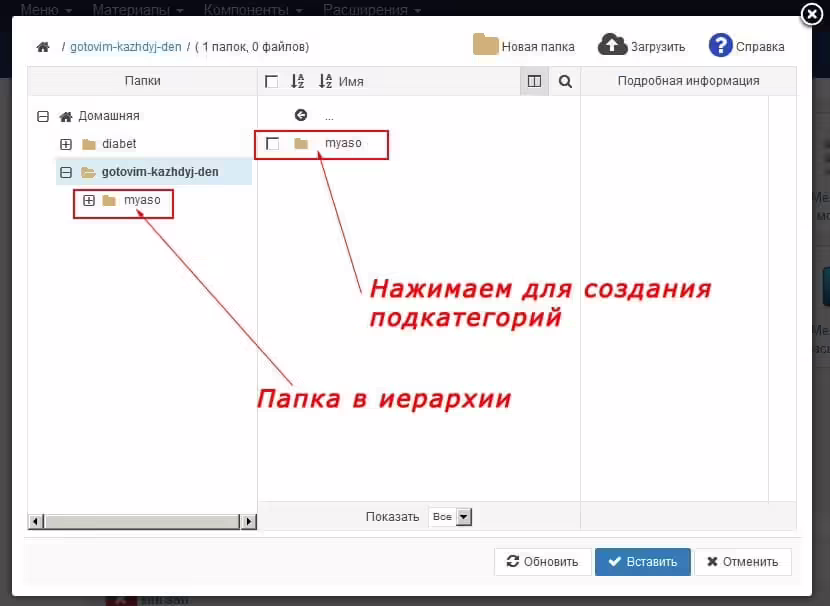Click the first A-Z sort icon
This screenshot has width=830, height=606.
pos(297,82)
